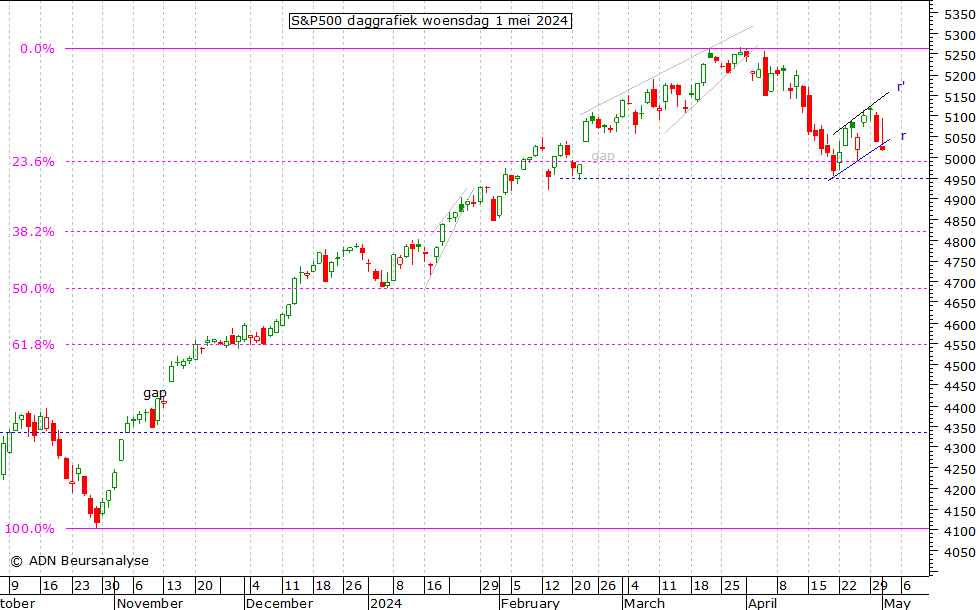Select the 23.6% Fibonacci level label

(33, 162)
